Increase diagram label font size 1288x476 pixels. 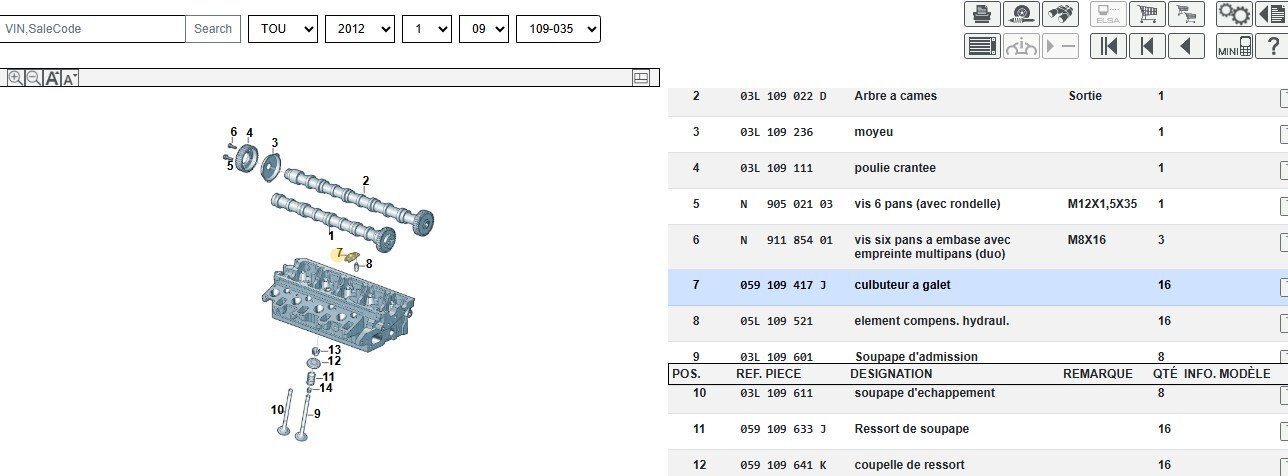click(52, 78)
